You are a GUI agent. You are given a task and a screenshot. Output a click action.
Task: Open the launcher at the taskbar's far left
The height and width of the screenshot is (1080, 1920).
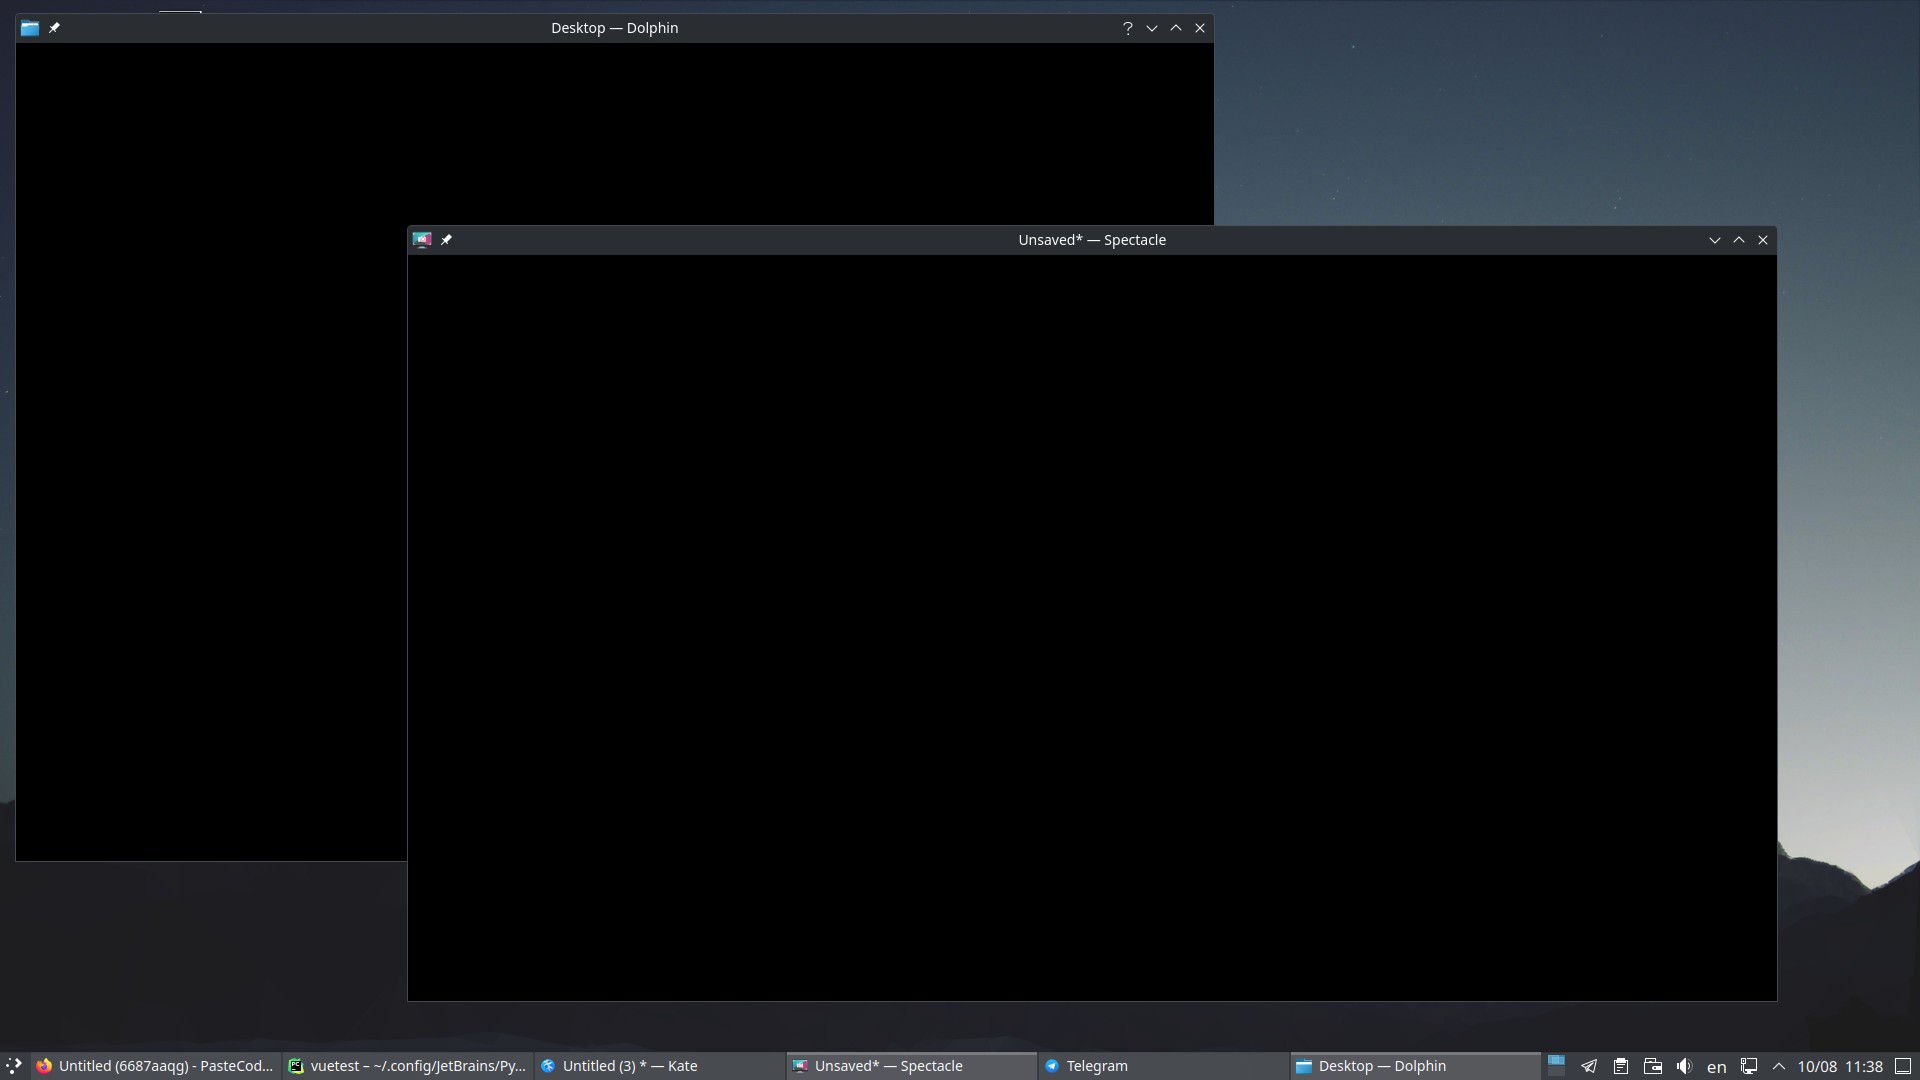click(13, 1066)
